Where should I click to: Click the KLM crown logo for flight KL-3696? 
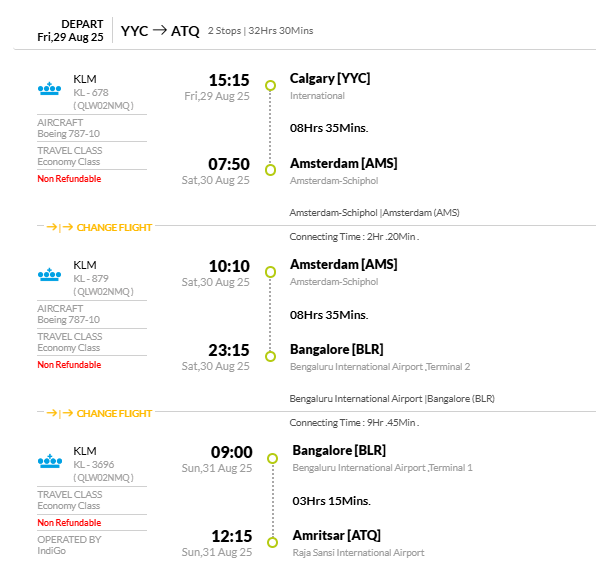click(x=49, y=461)
